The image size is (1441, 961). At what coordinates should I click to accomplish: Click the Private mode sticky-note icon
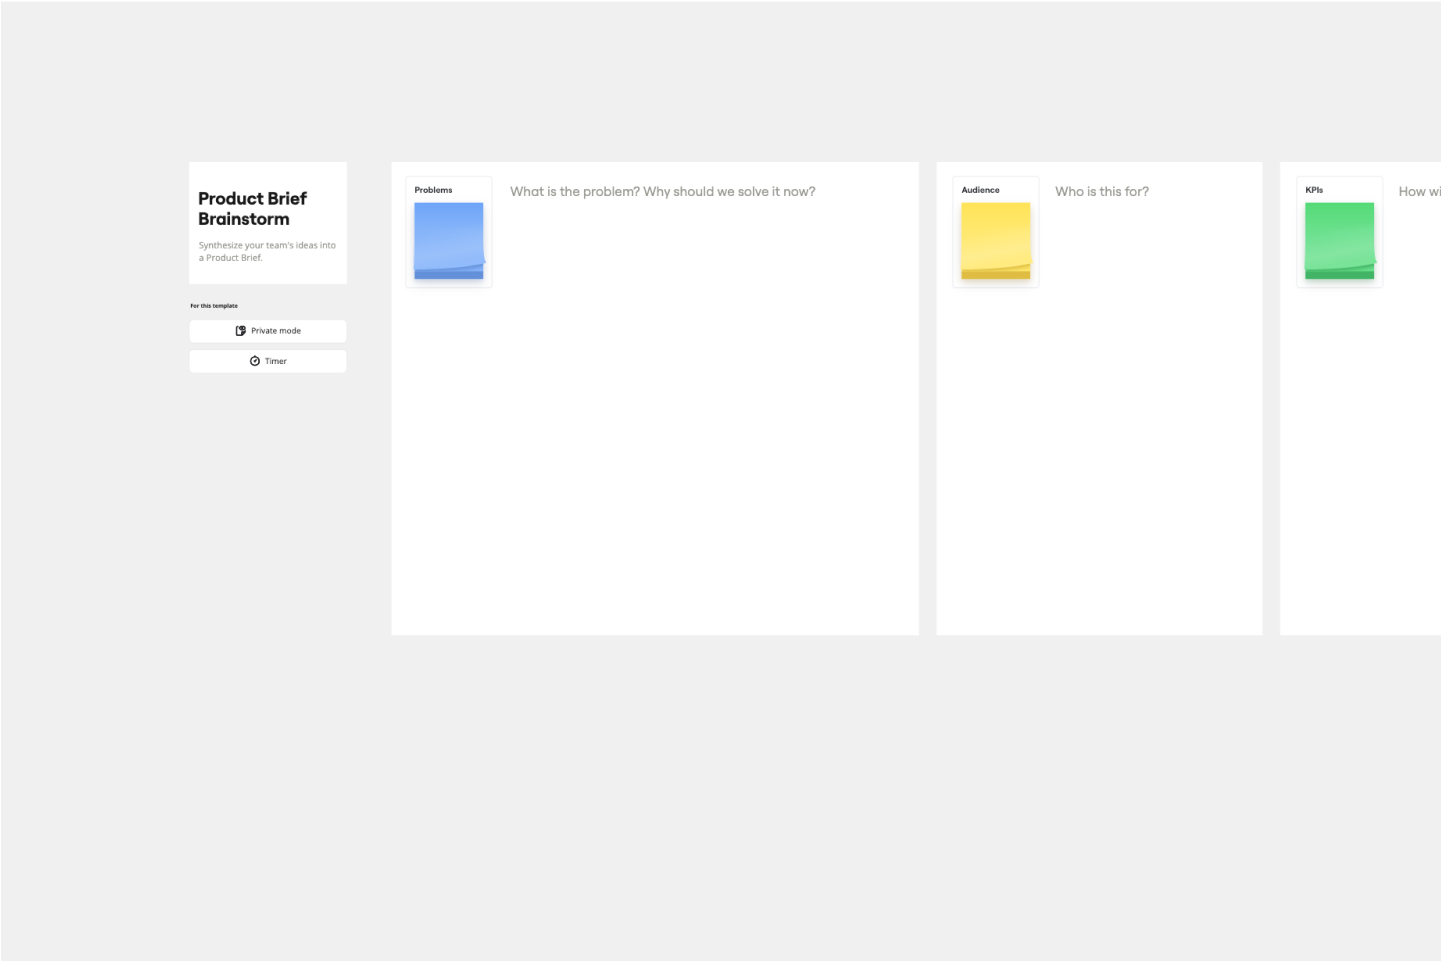pyautogui.click(x=240, y=331)
